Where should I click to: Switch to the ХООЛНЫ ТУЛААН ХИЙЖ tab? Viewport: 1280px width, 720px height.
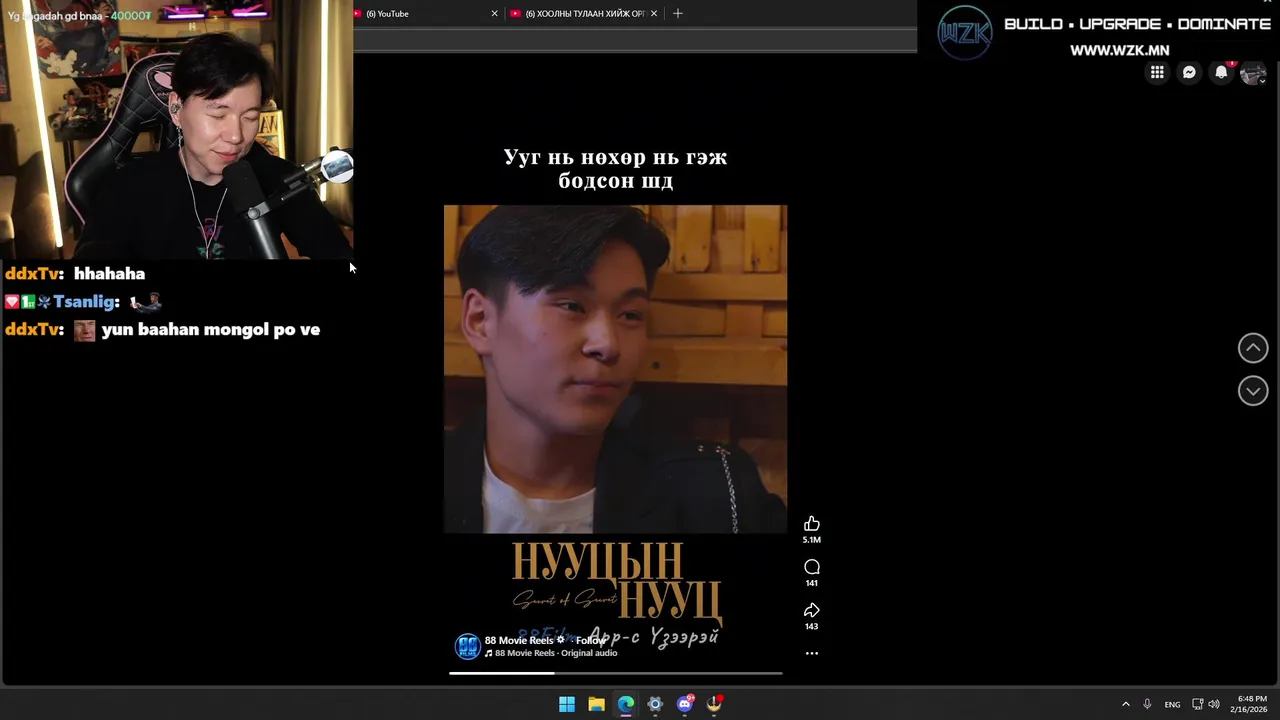[x=585, y=14]
